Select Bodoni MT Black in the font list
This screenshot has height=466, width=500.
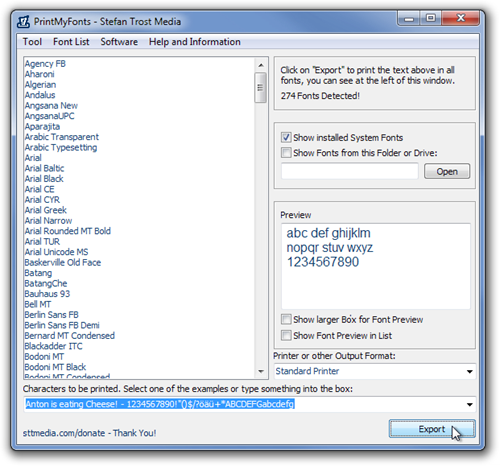[x=55, y=367]
